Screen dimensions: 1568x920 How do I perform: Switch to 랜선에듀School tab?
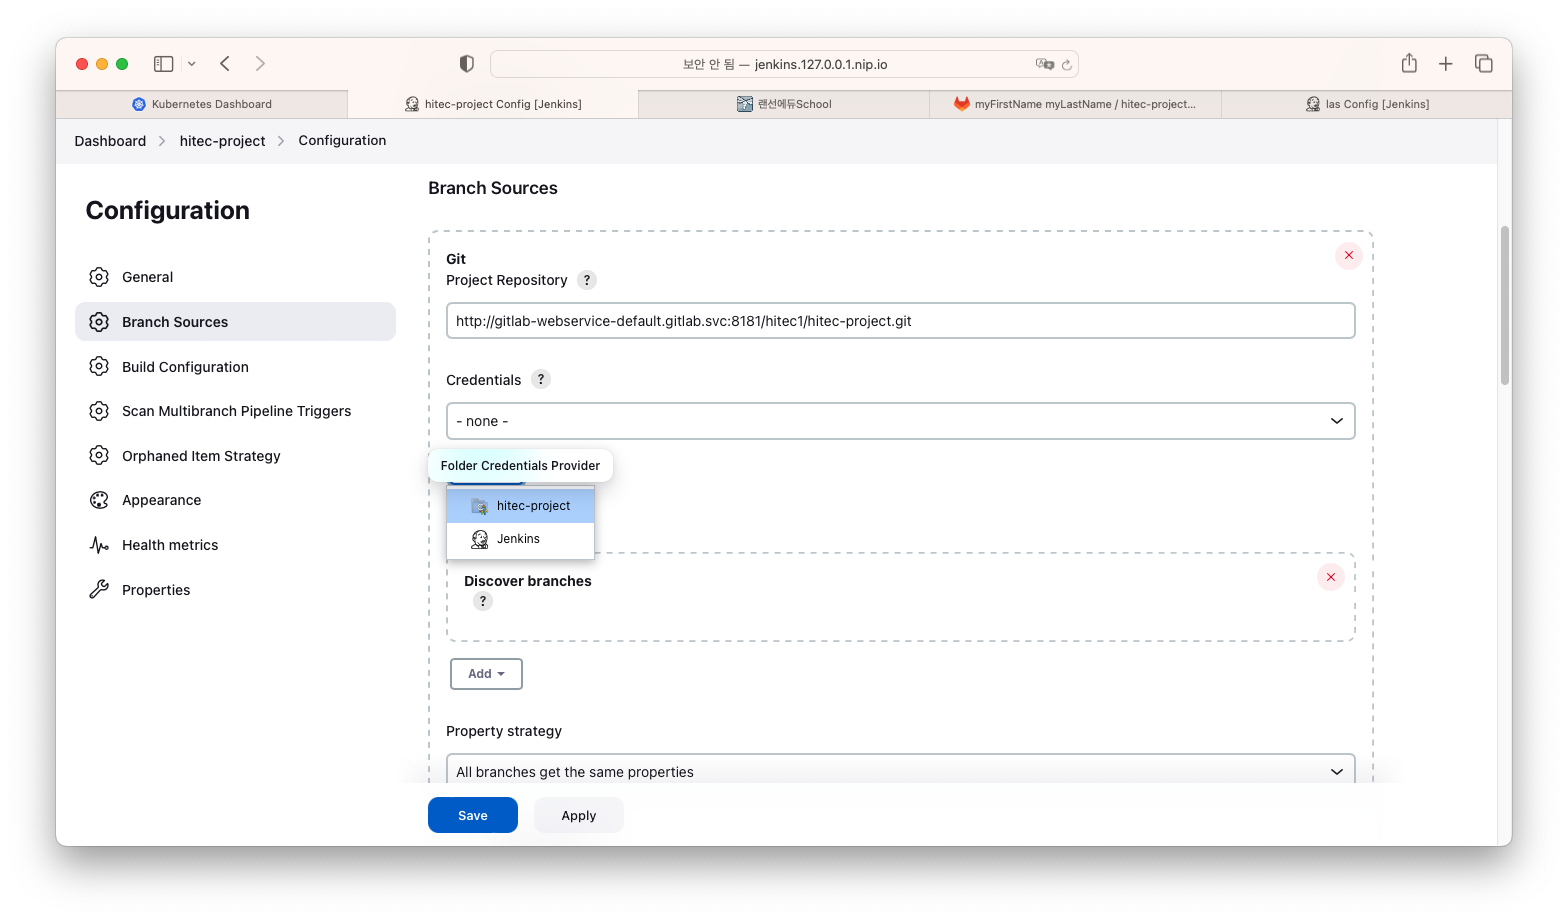784,104
